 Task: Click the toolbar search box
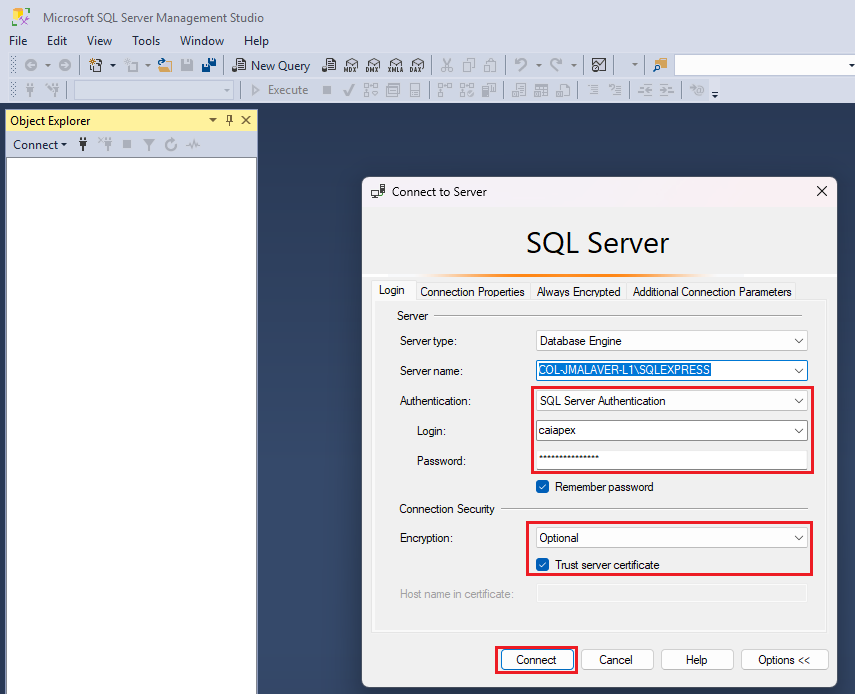[x=763, y=65]
